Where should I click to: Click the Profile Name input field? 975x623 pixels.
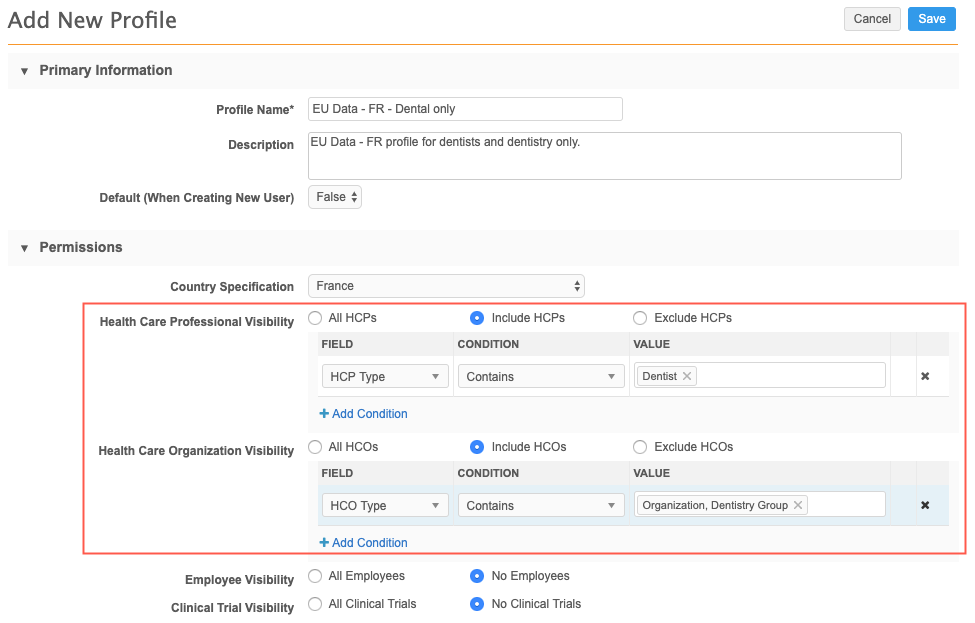(x=465, y=109)
